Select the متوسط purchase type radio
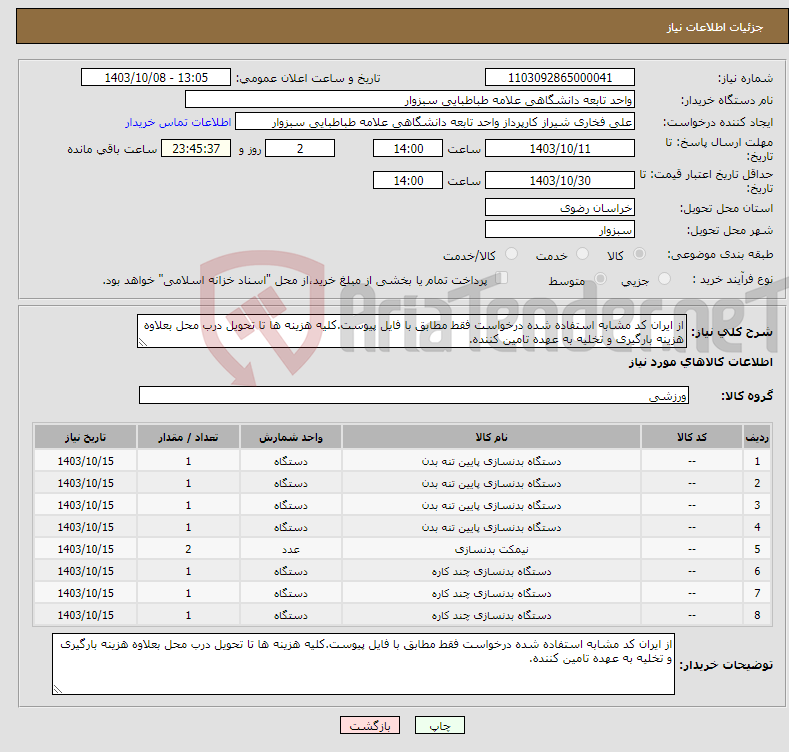Screen dimensions: 789x752 coord(600,278)
